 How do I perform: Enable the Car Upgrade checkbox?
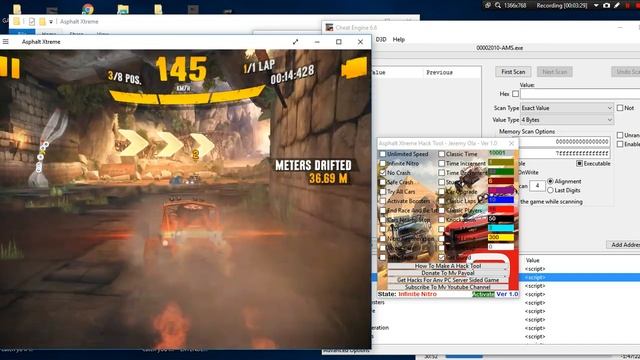[441, 191]
